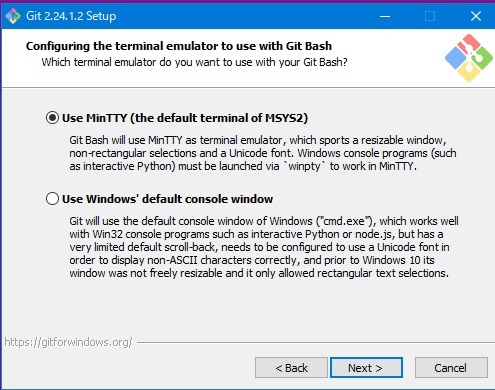The width and height of the screenshot is (495, 390).
Task: Click the empty area below the console options
Action: 248,308
